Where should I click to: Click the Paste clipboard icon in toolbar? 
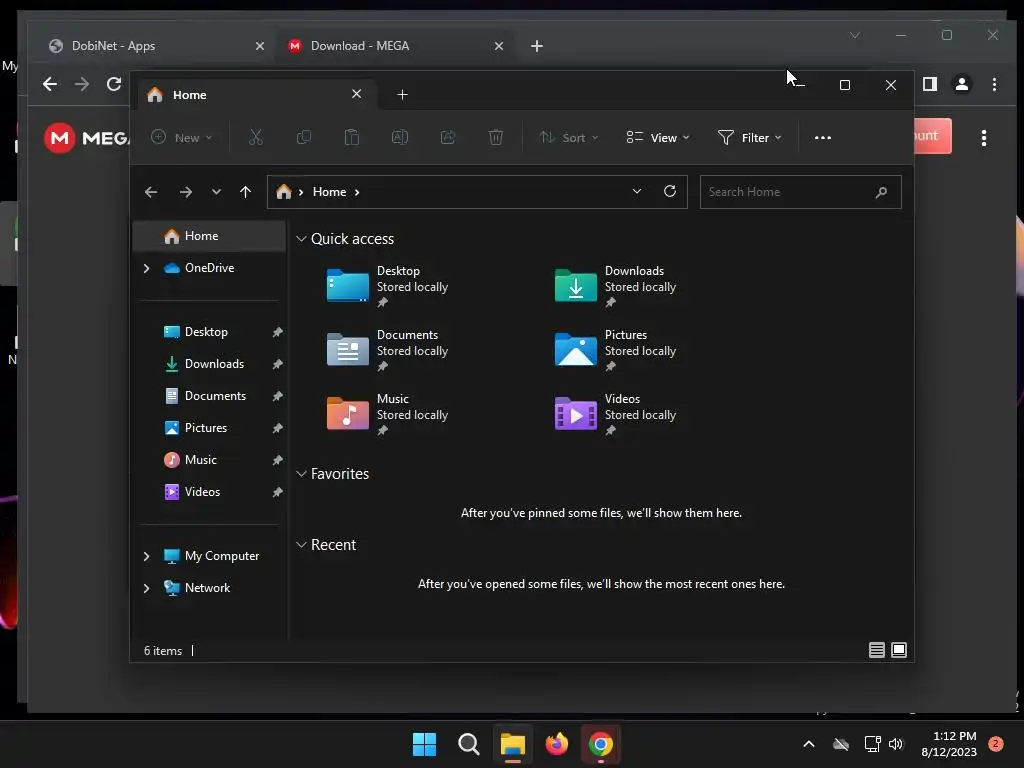(x=351, y=137)
